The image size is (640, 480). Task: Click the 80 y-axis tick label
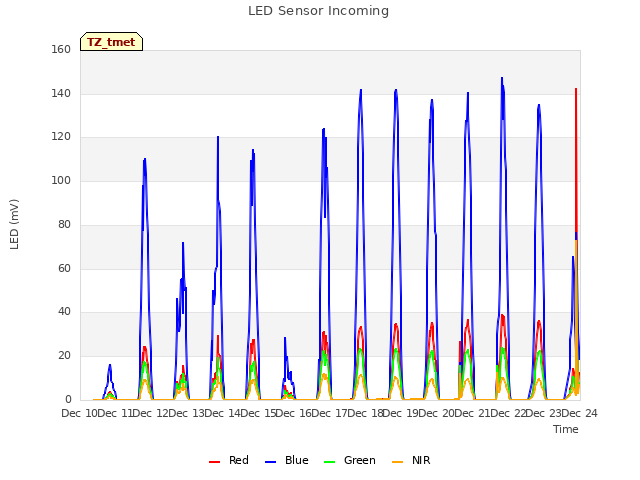click(x=64, y=224)
